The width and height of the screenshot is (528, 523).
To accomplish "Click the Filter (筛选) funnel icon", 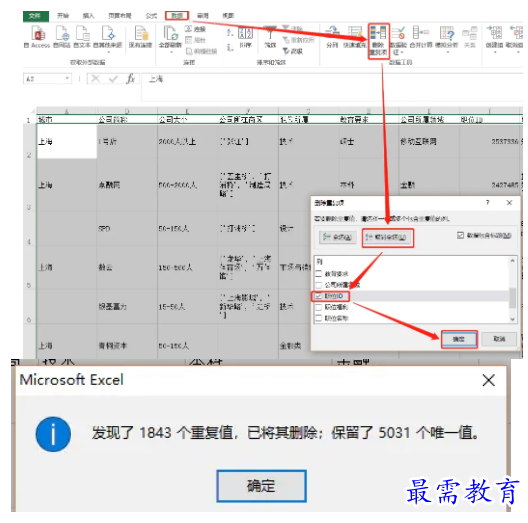I will (270, 33).
